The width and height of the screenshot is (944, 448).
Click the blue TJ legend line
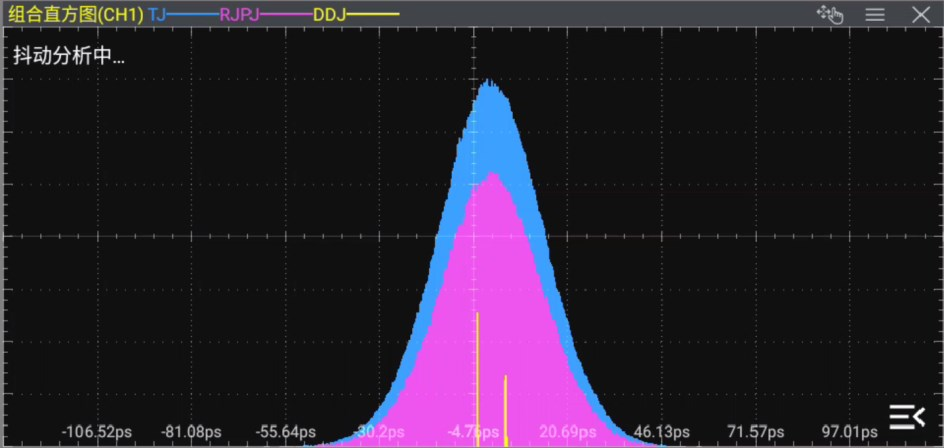pyautogui.click(x=193, y=15)
